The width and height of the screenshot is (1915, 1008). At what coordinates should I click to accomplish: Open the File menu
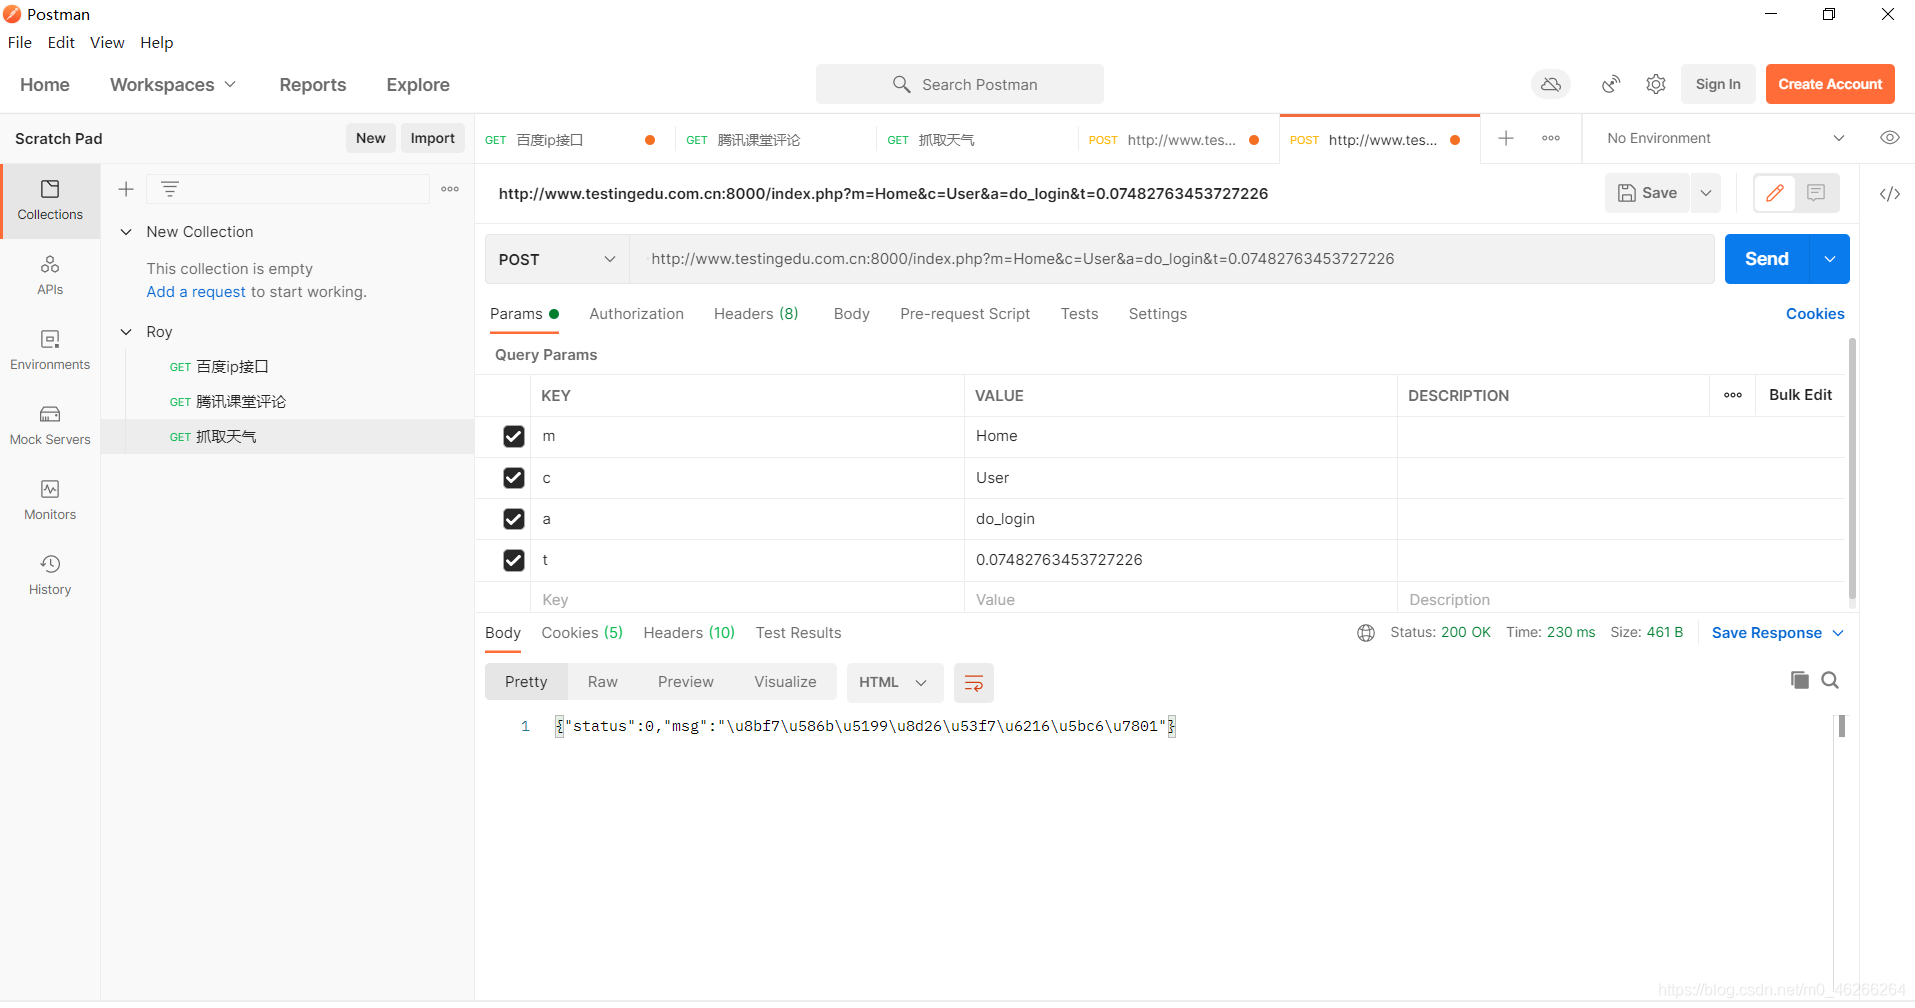click(x=20, y=43)
